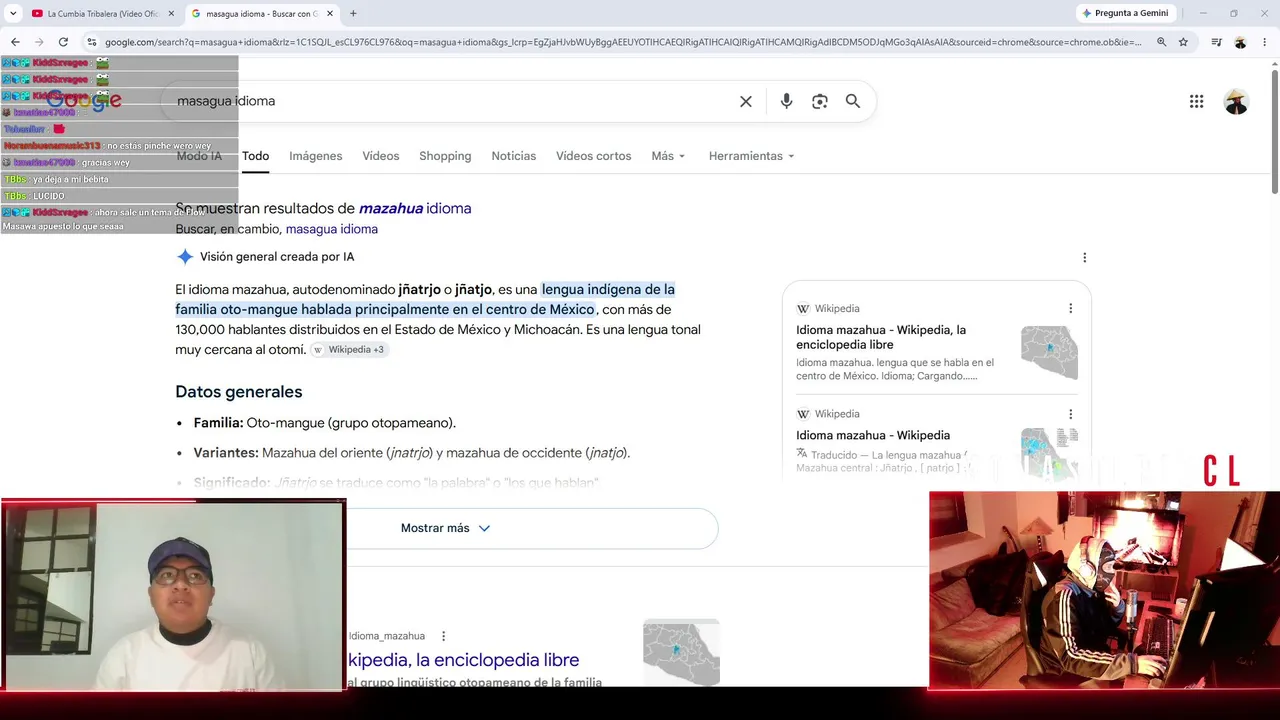Click the first Wikipedia card map thumbnail
This screenshot has height=720, width=1280.
pos(1049,352)
